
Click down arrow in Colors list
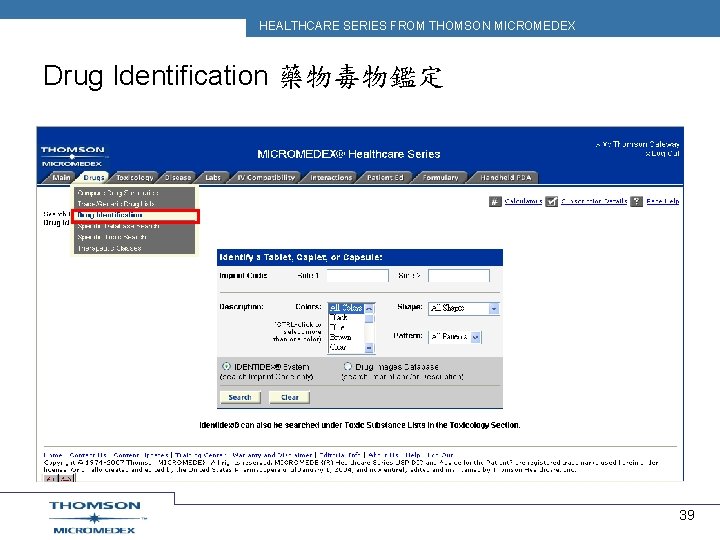pos(369,349)
